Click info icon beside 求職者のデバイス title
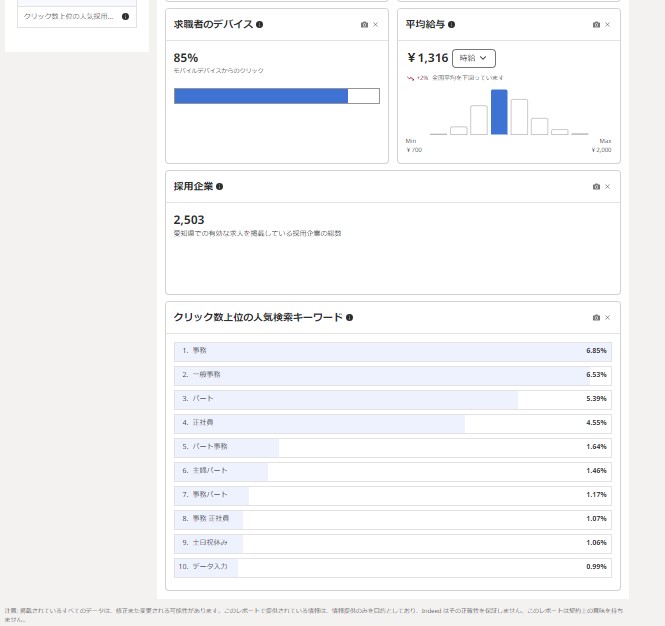 [260, 24]
